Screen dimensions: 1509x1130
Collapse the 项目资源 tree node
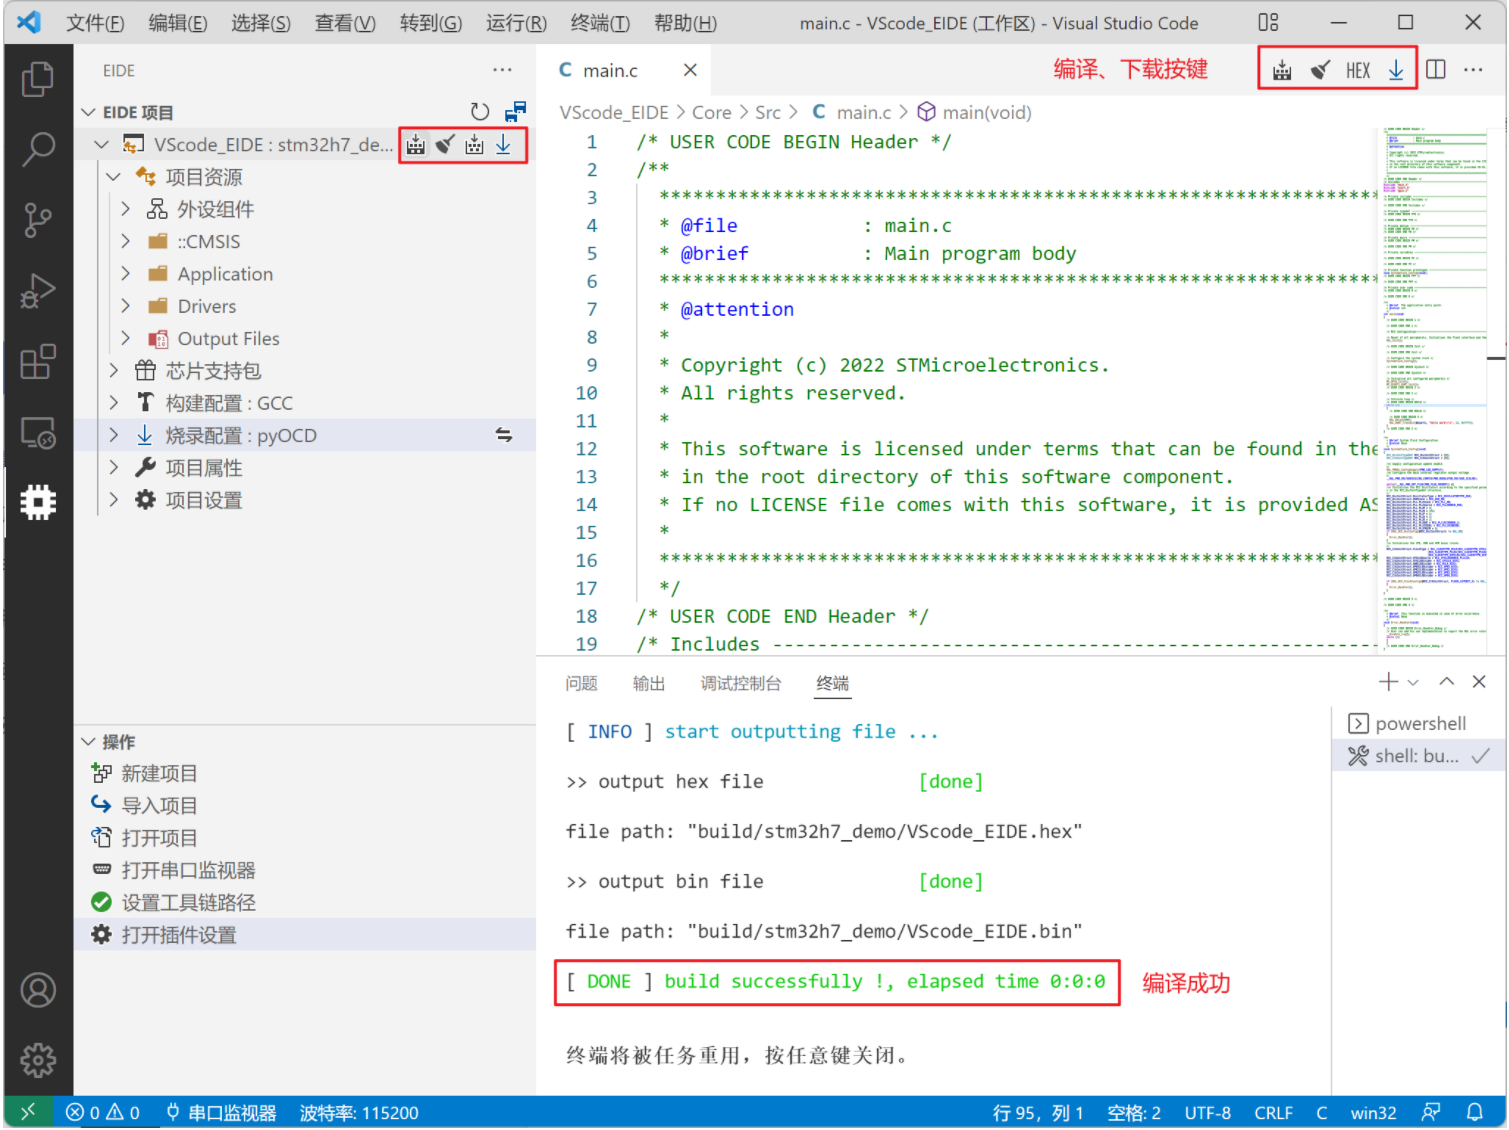click(113, 177)
